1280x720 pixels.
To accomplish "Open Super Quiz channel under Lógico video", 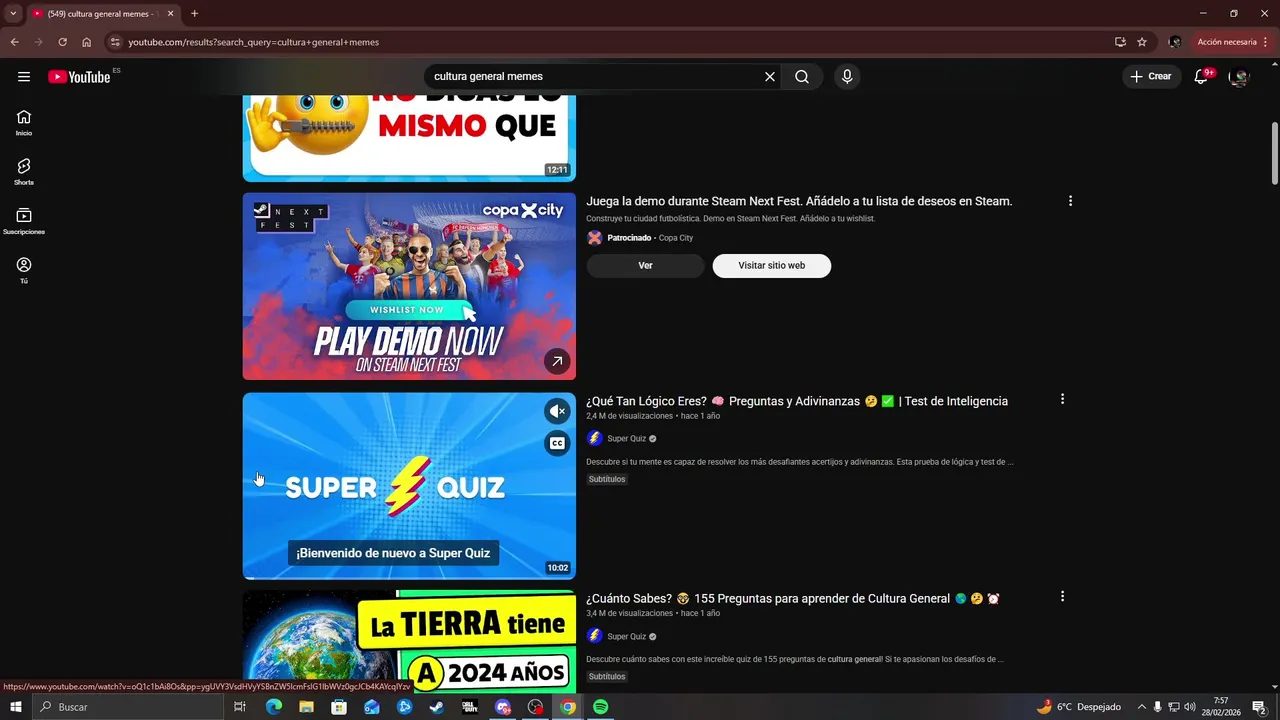I will coord(627,439).
